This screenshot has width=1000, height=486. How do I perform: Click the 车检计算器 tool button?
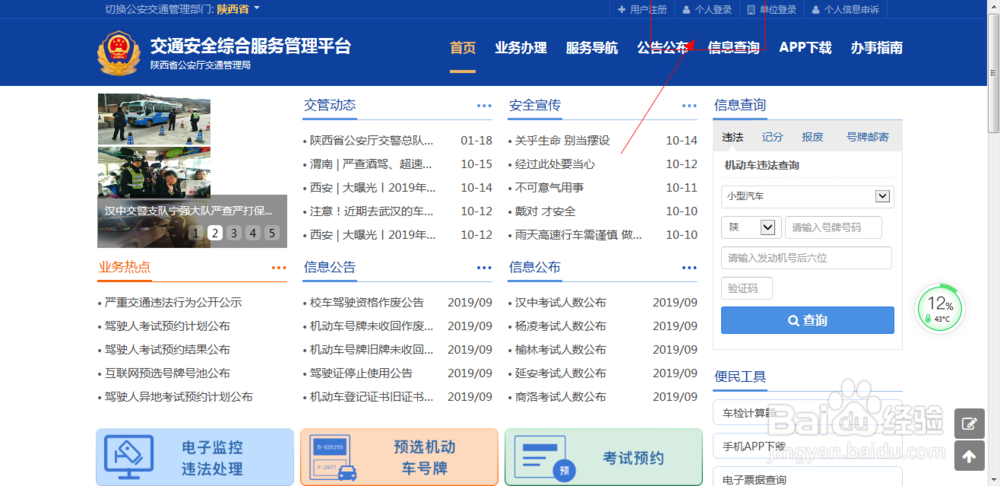(807, 412)
